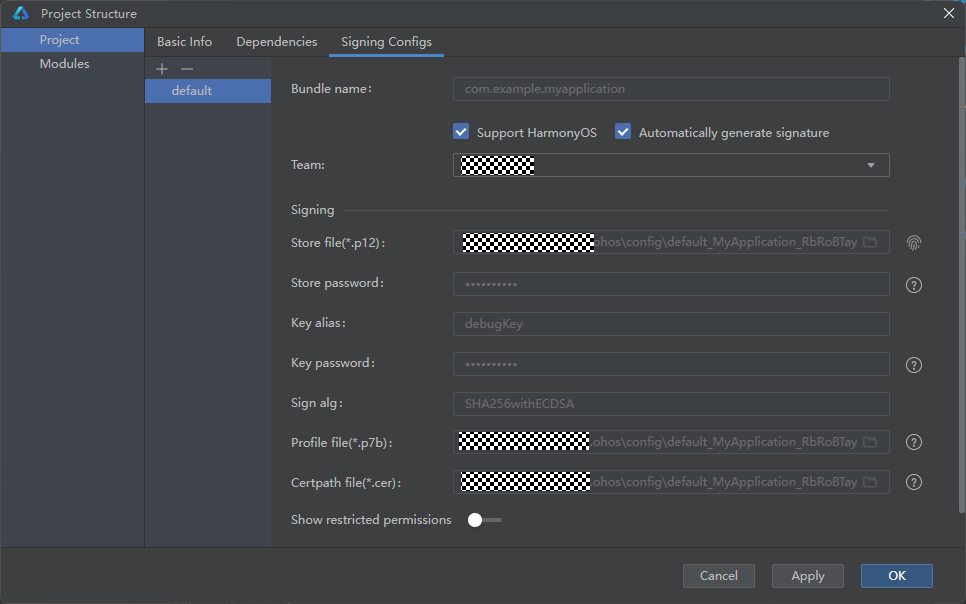Select Modules in the left sidebar

[x=64, y=64]
